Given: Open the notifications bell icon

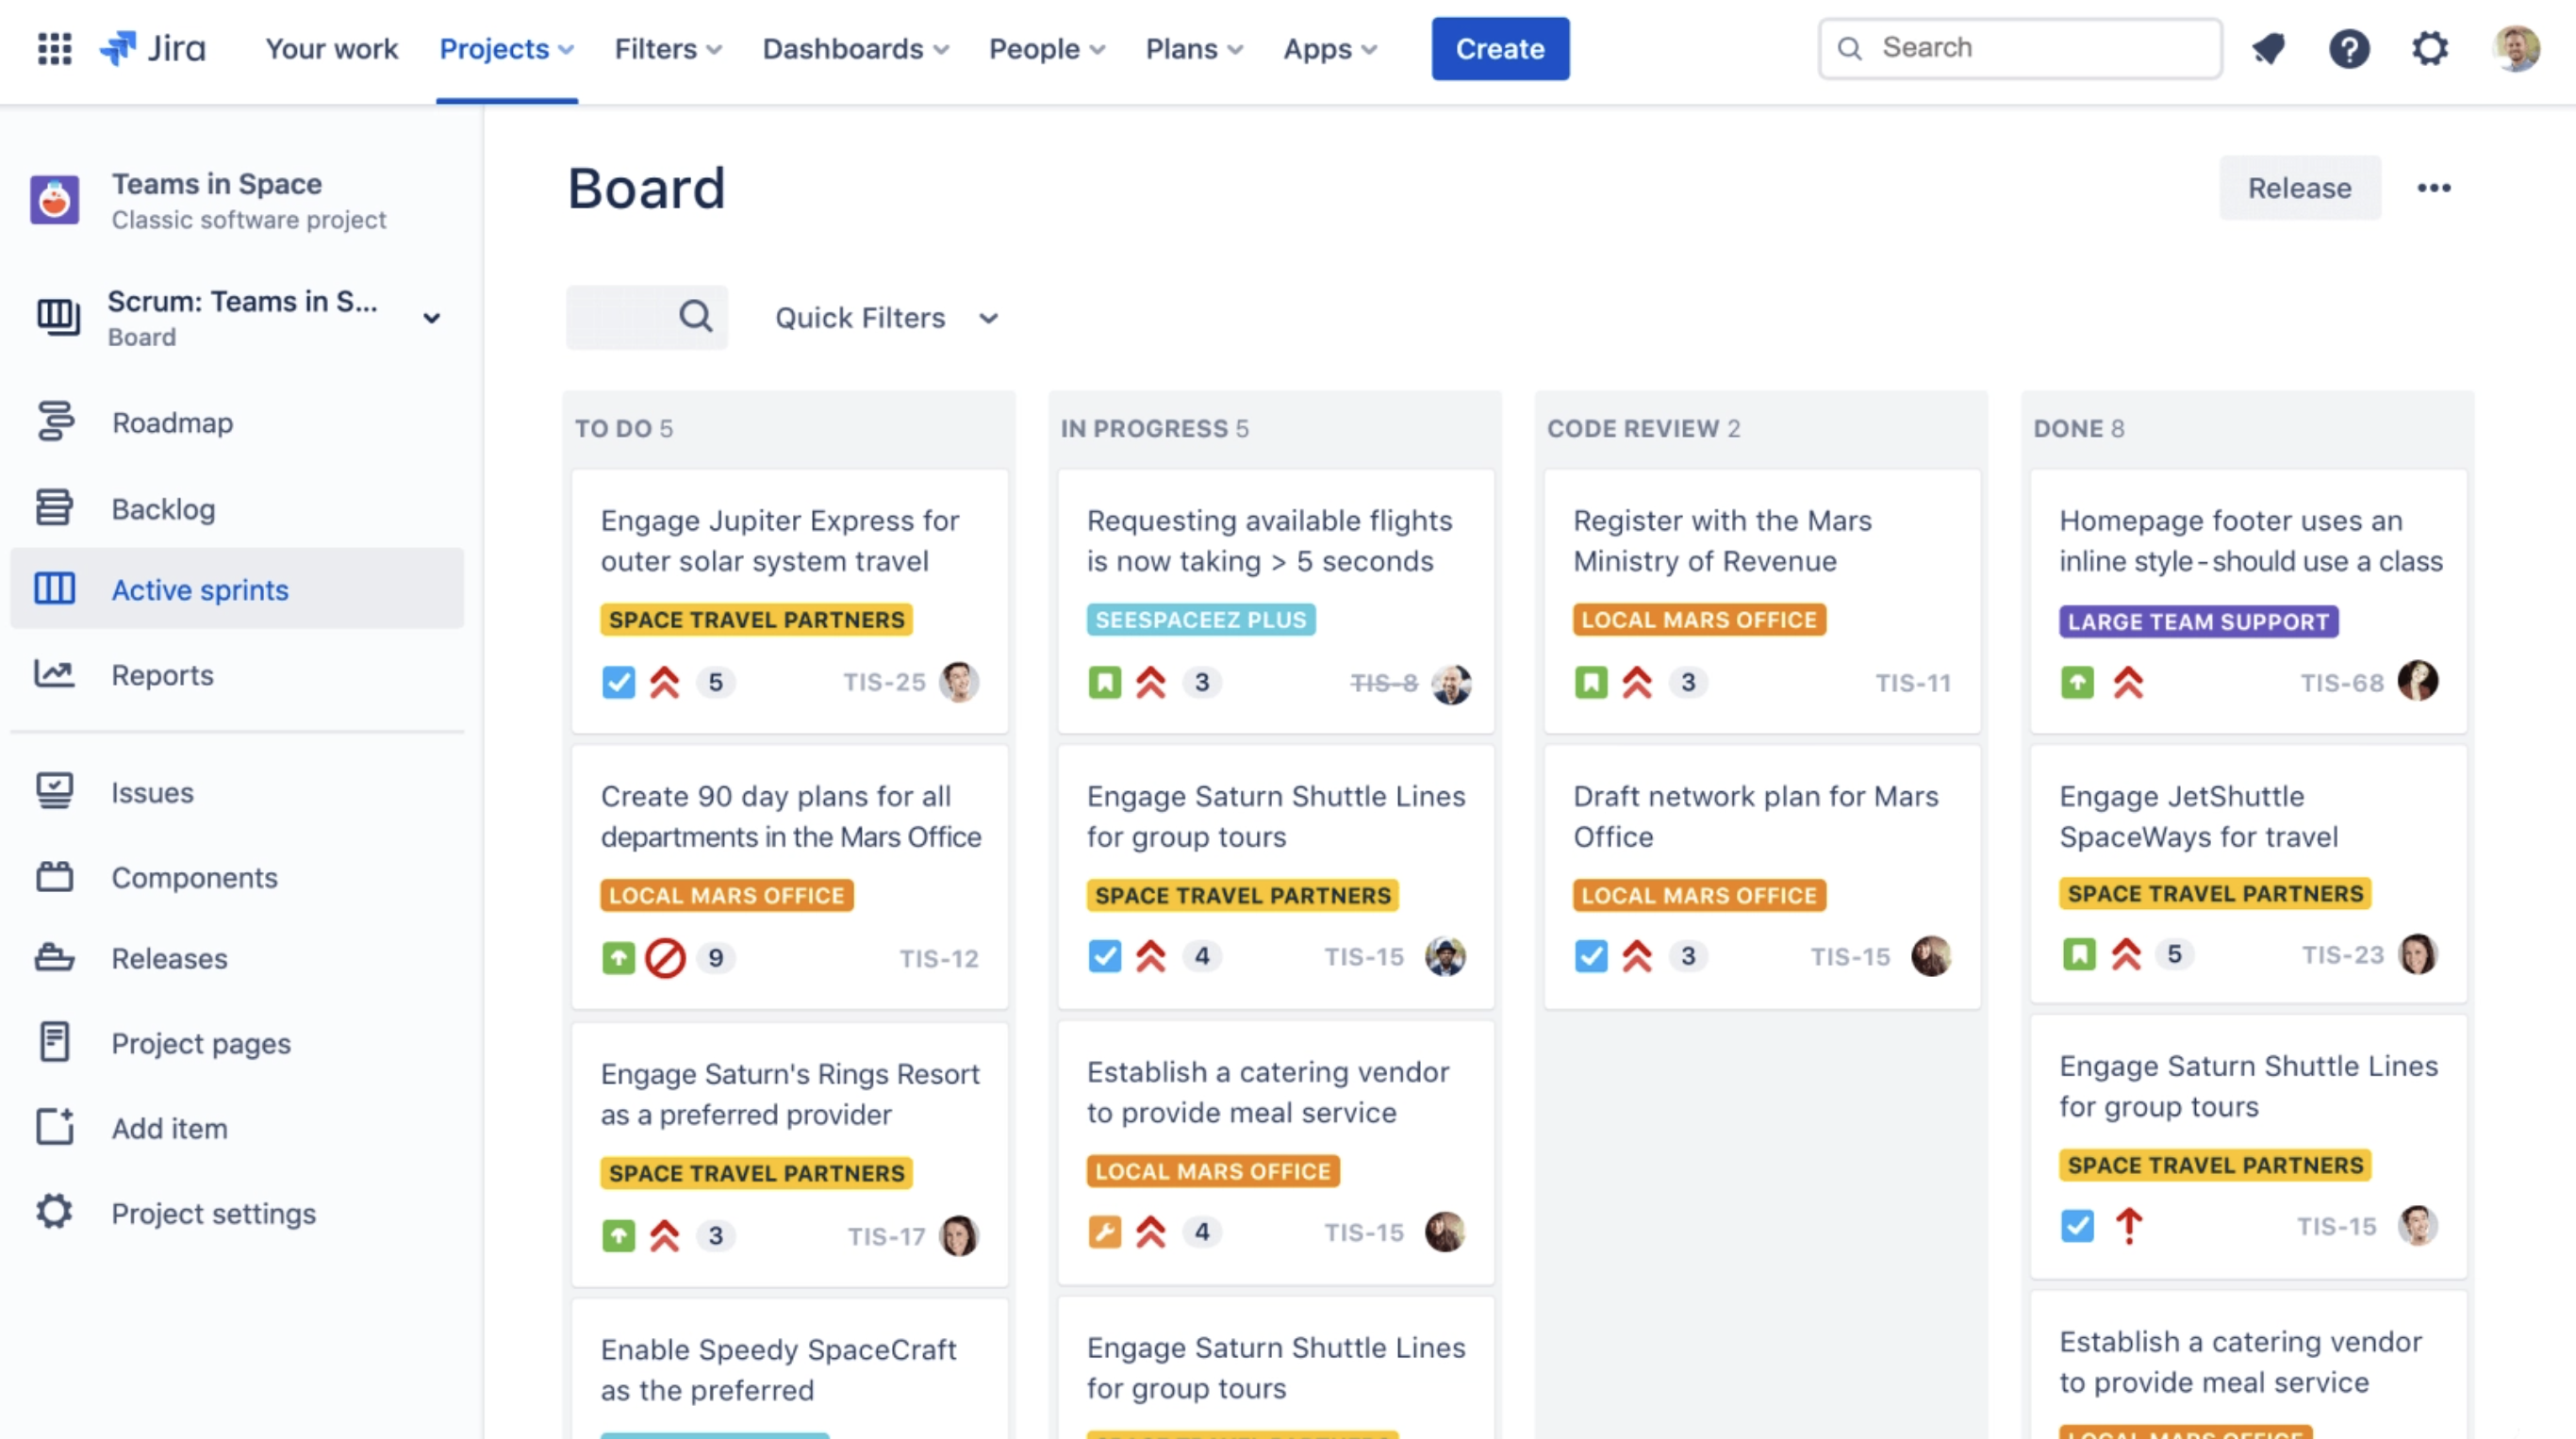Looking at the screenshot, I should point(2268,48).
